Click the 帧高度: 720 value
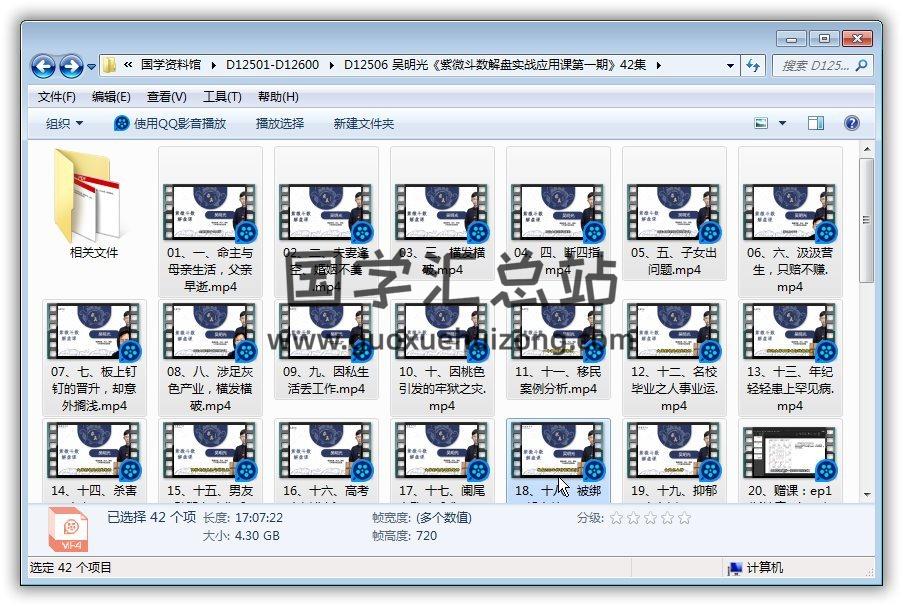903x606 pixels. [427, 536]
